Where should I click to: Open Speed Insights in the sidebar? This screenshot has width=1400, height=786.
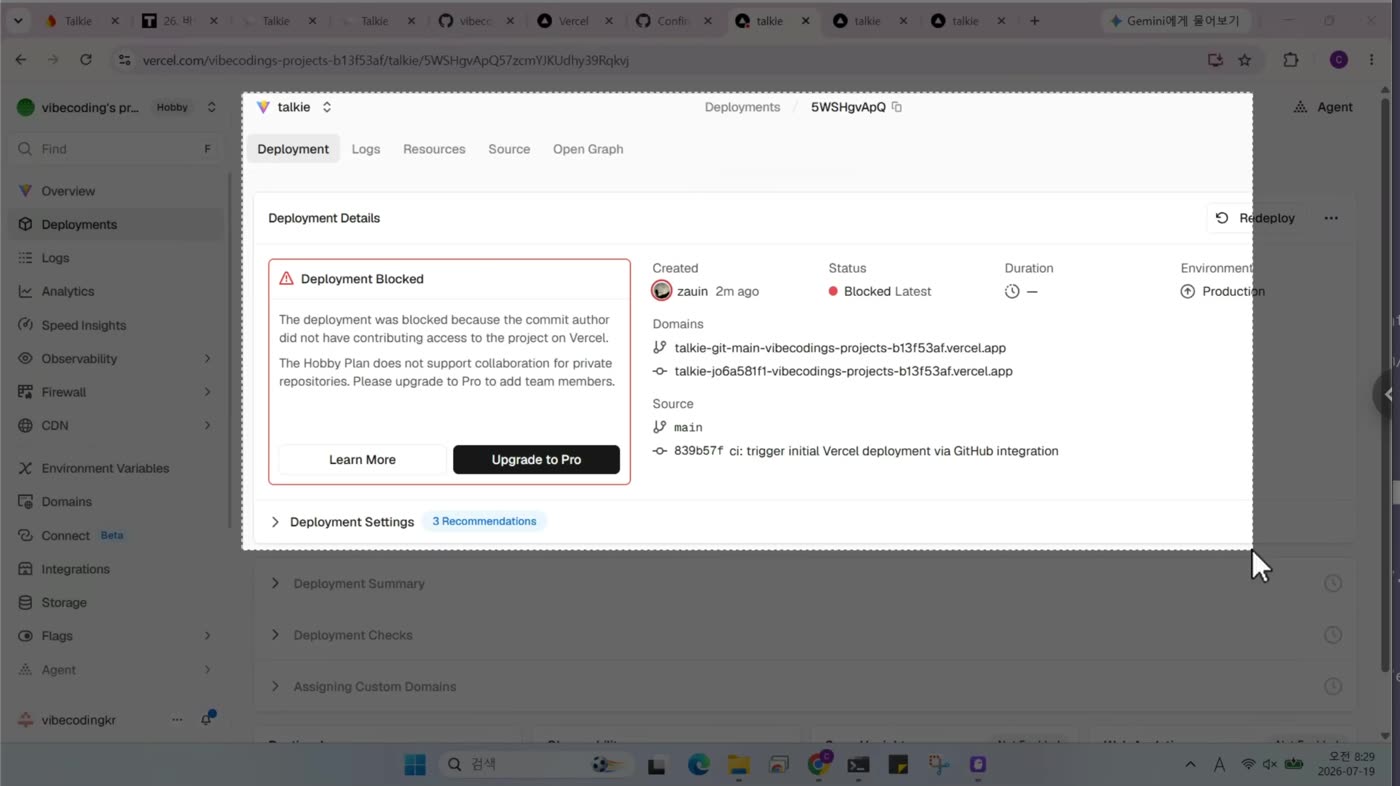coord(83,325)
